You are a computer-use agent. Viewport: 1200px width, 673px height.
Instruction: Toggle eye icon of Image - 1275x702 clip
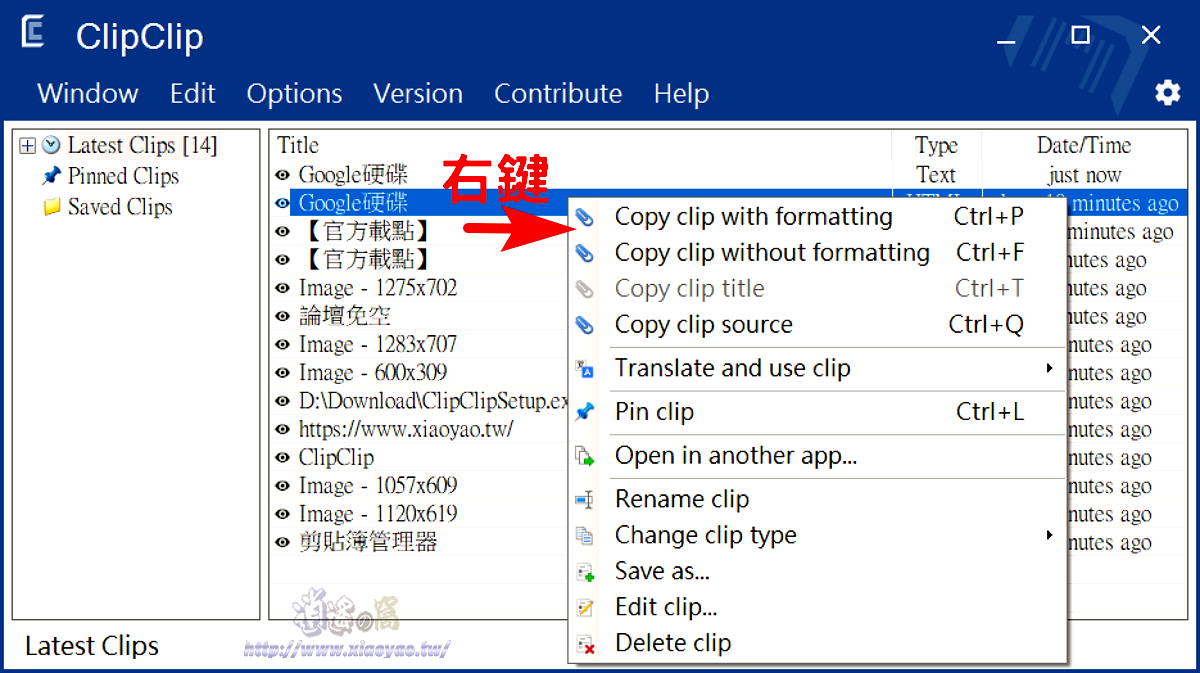click(x=282, y=289)
